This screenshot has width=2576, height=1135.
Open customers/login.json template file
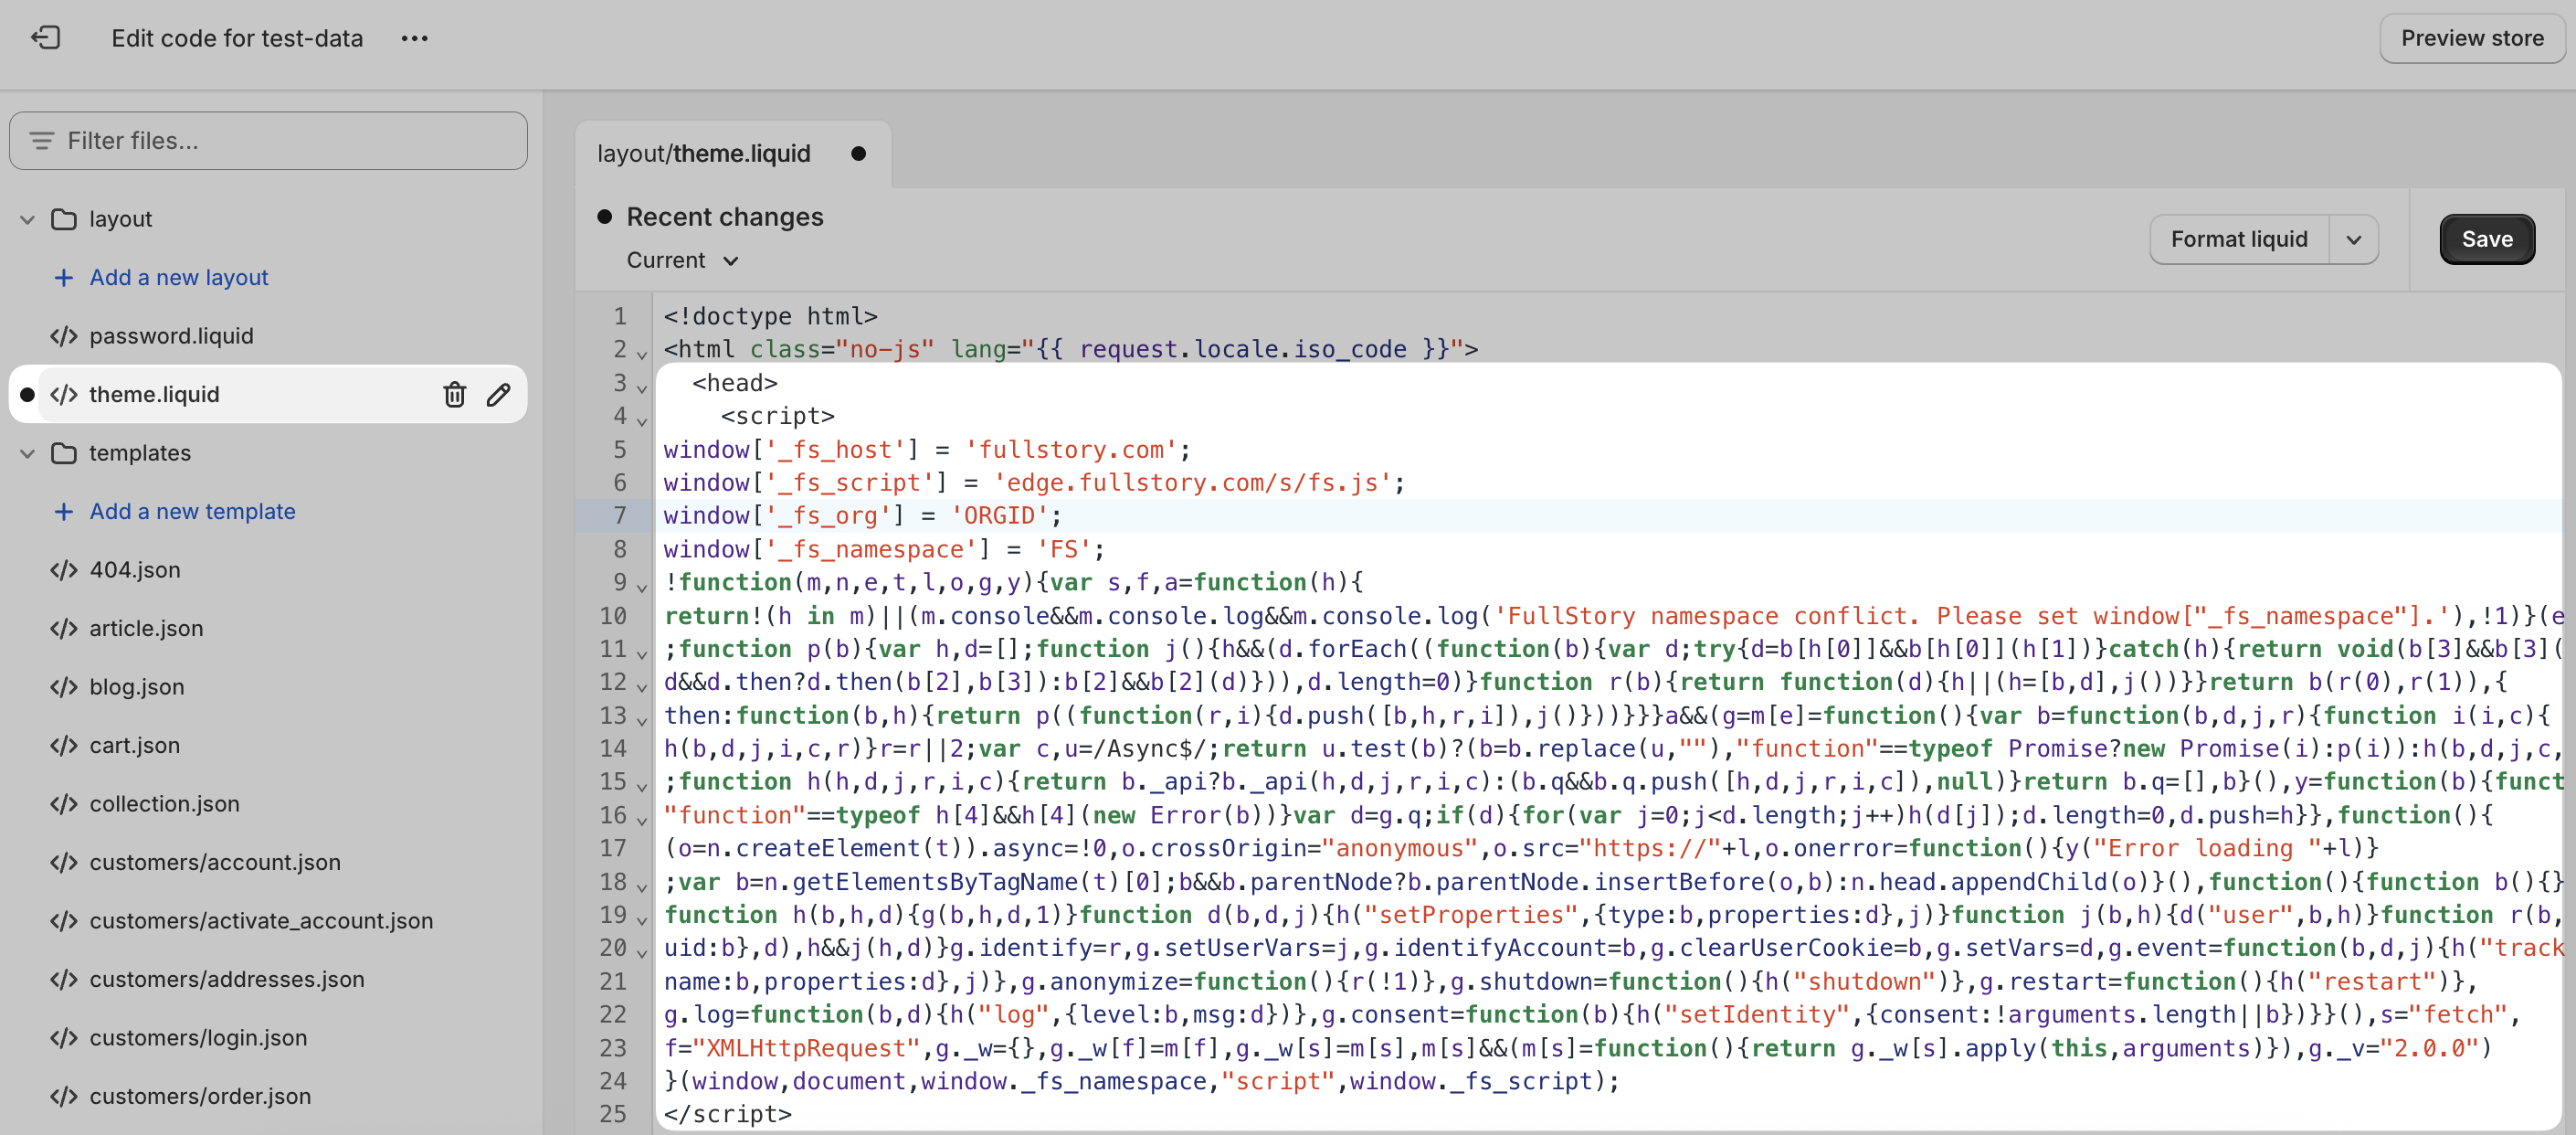198,1038
